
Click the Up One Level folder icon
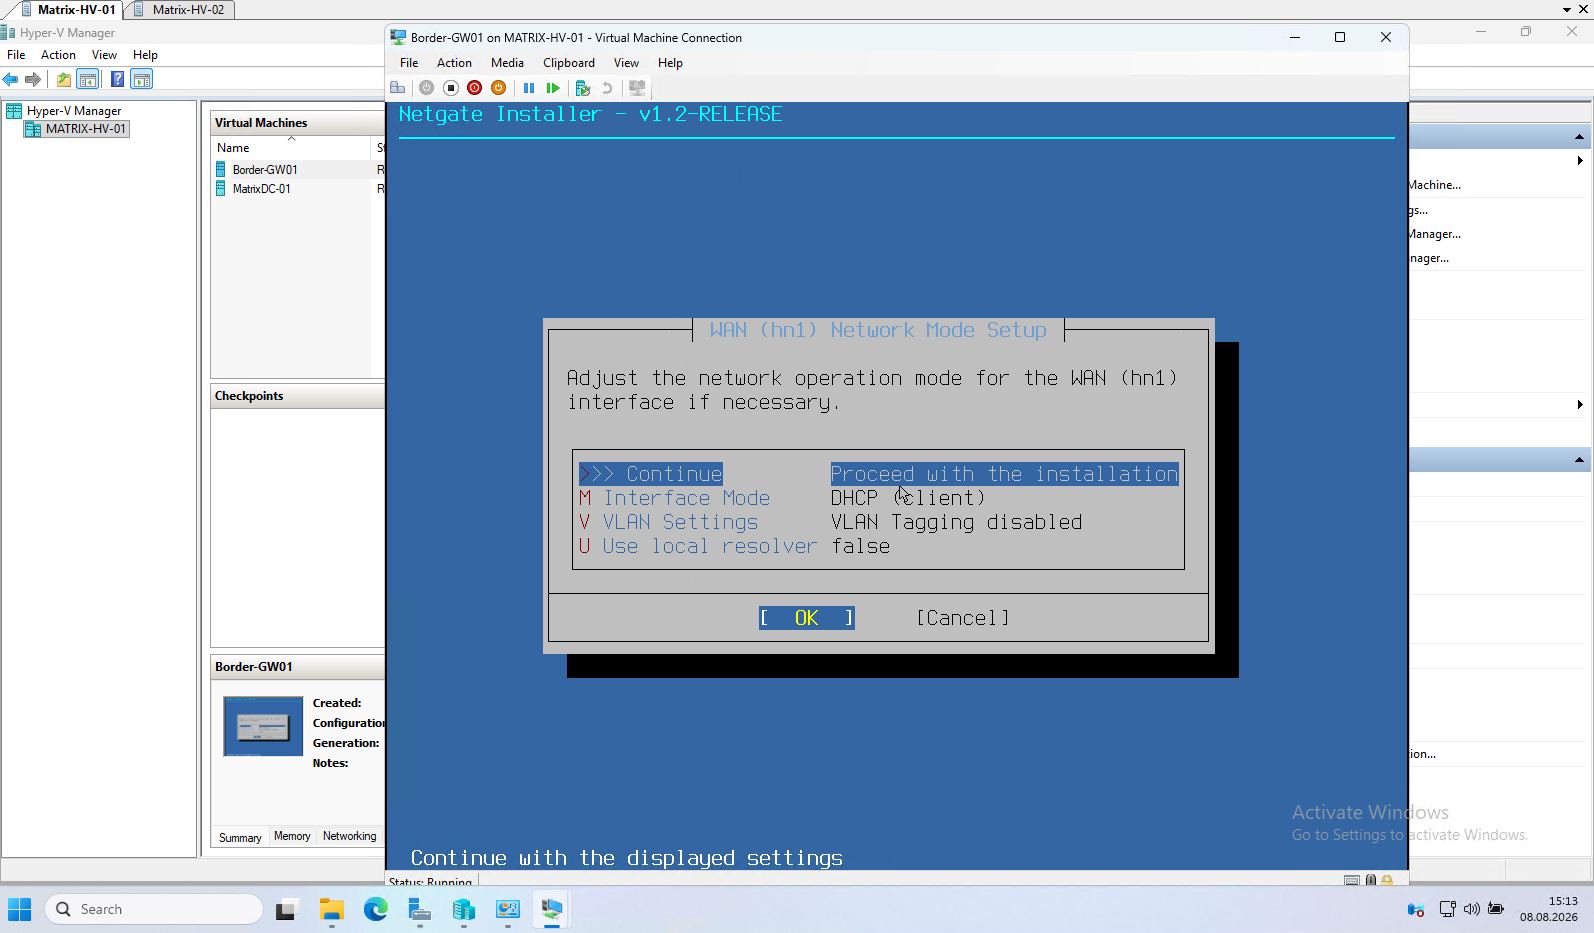click(x=64, y=79)
